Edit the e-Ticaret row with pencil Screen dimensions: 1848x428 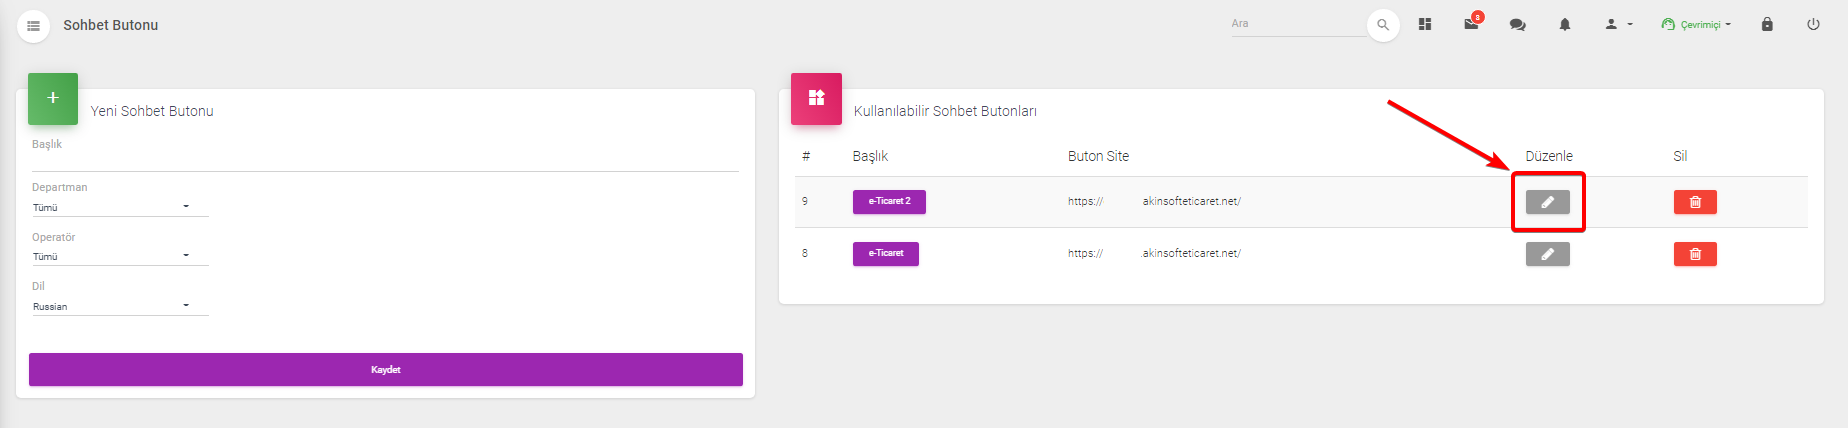1548,254
